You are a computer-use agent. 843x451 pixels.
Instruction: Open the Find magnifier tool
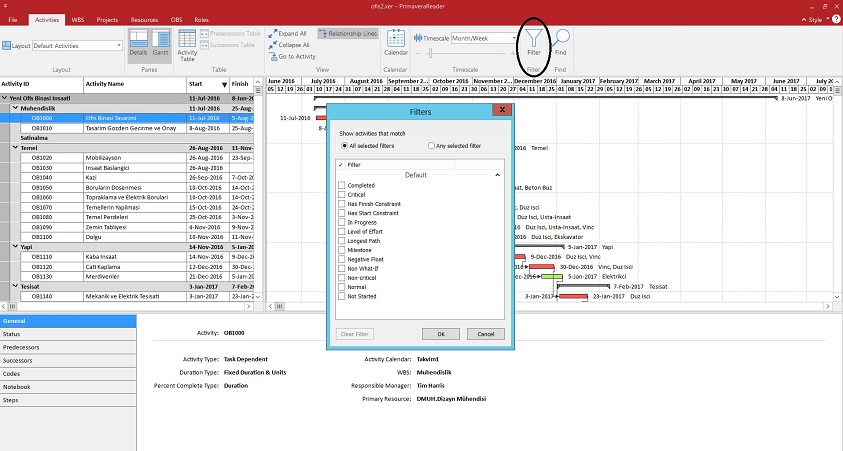tap(561, 40)
